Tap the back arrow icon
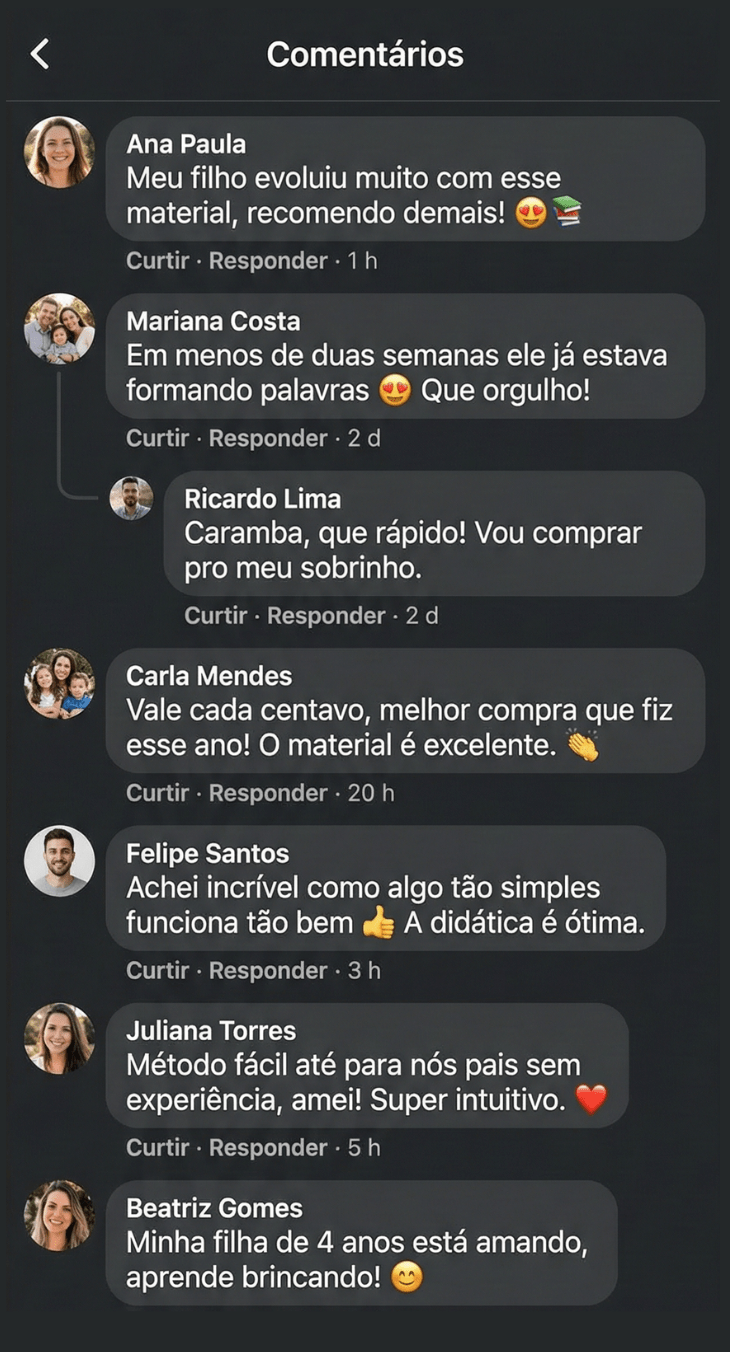 point(40,54)
